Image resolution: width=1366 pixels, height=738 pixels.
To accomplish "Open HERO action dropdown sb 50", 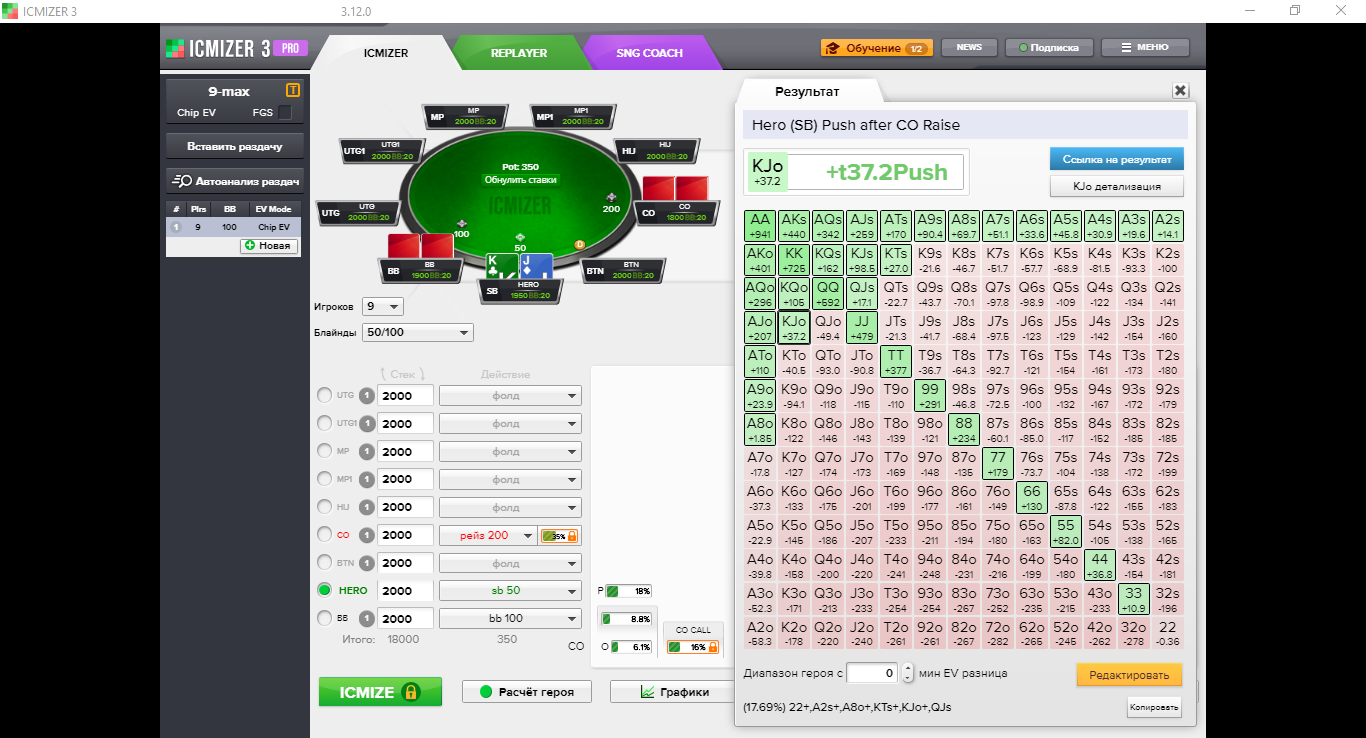I will (x=510, y=591).
